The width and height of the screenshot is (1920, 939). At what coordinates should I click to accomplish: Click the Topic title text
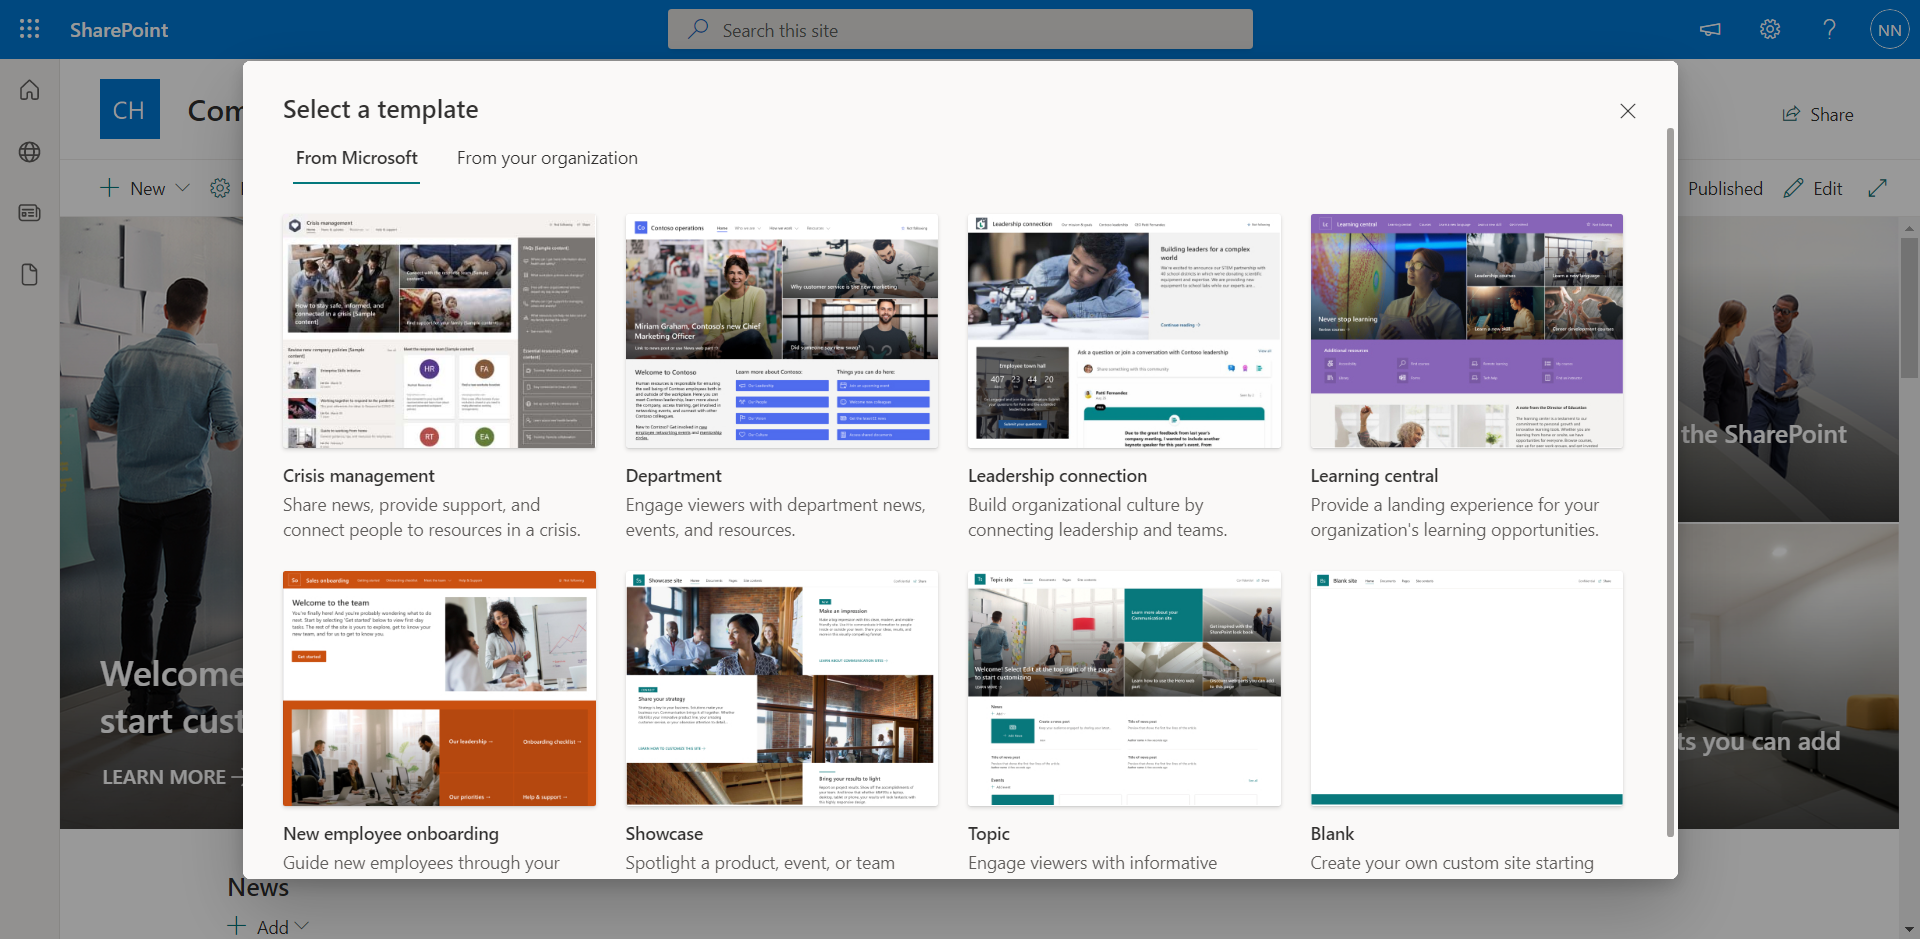tap(989, 834)
